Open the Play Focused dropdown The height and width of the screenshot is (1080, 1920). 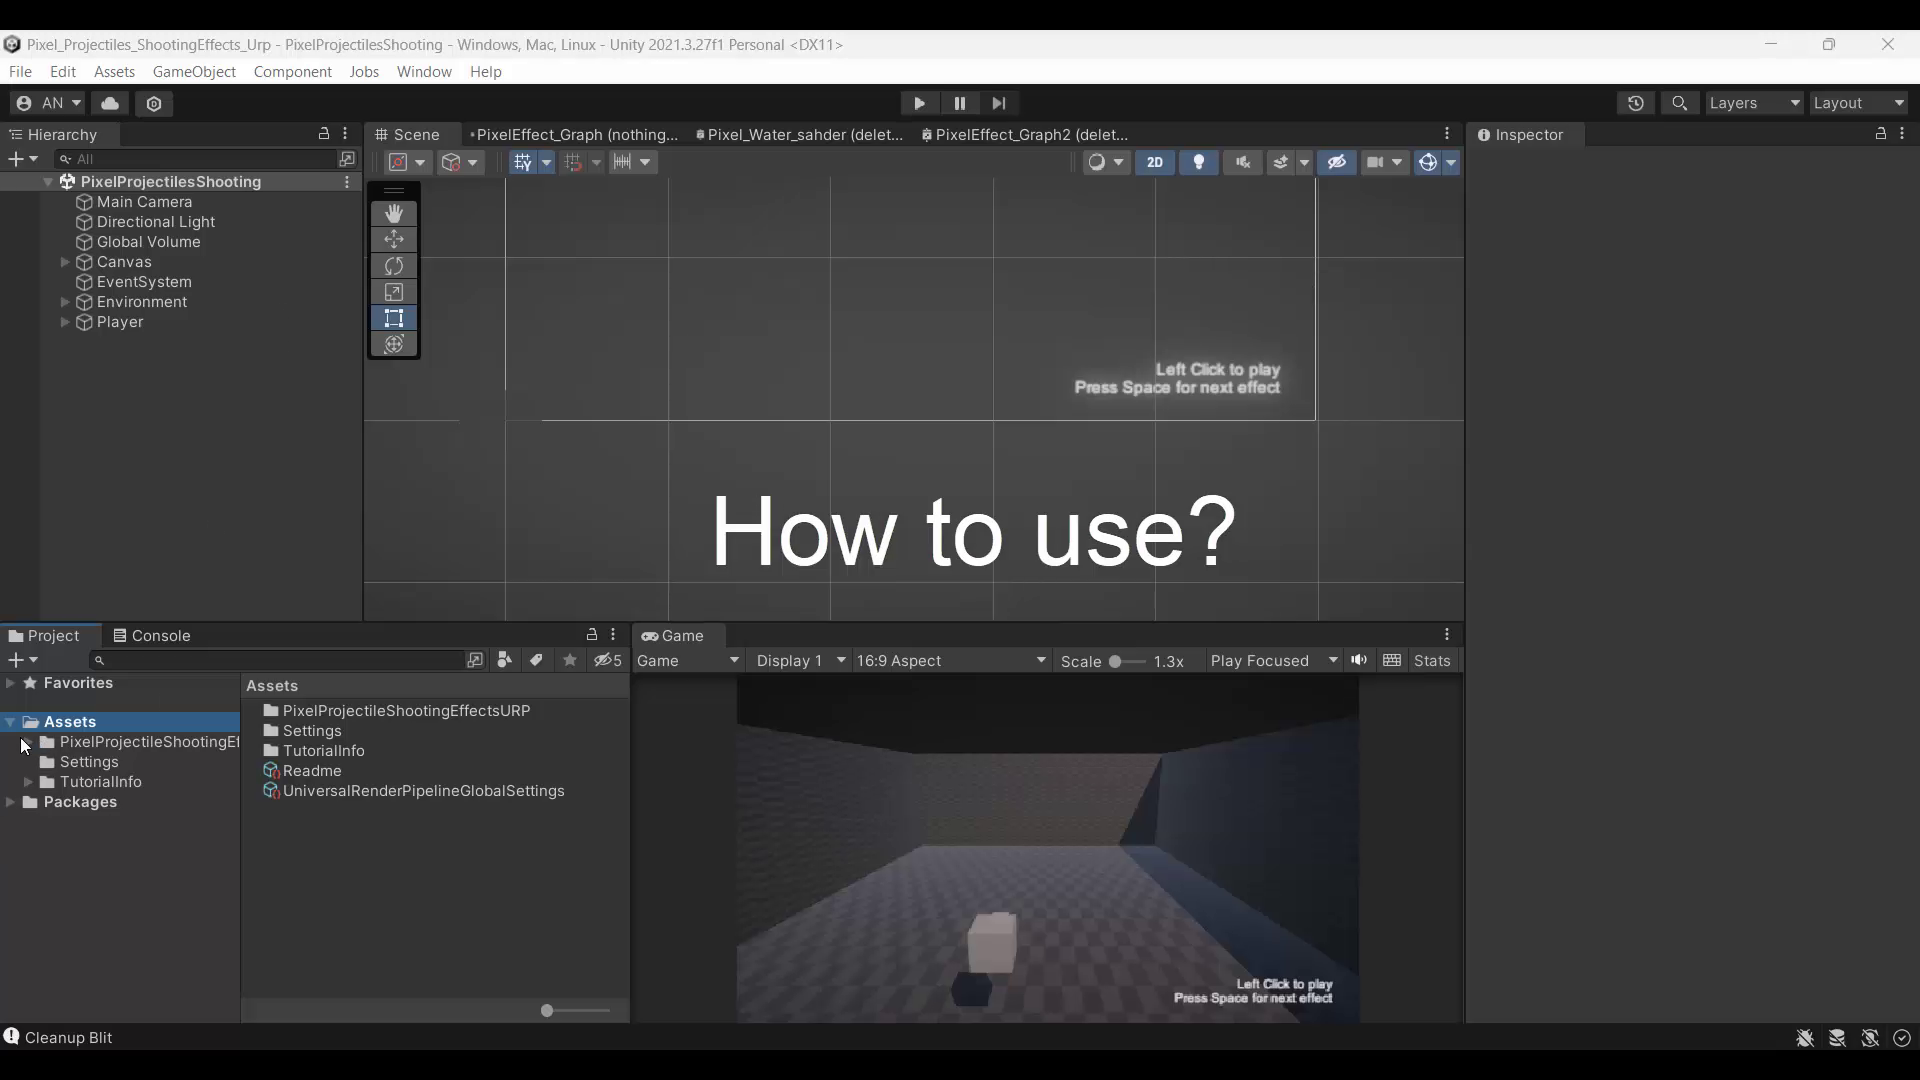point(1274,661)
